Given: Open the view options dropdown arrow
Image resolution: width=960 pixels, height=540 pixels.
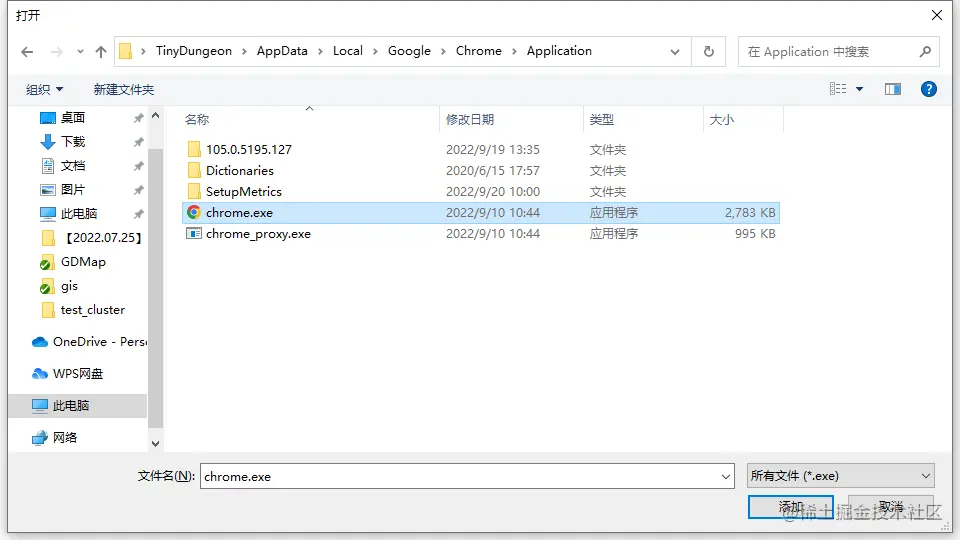Looking at the screenshot, I should click(x=860, y=89).
